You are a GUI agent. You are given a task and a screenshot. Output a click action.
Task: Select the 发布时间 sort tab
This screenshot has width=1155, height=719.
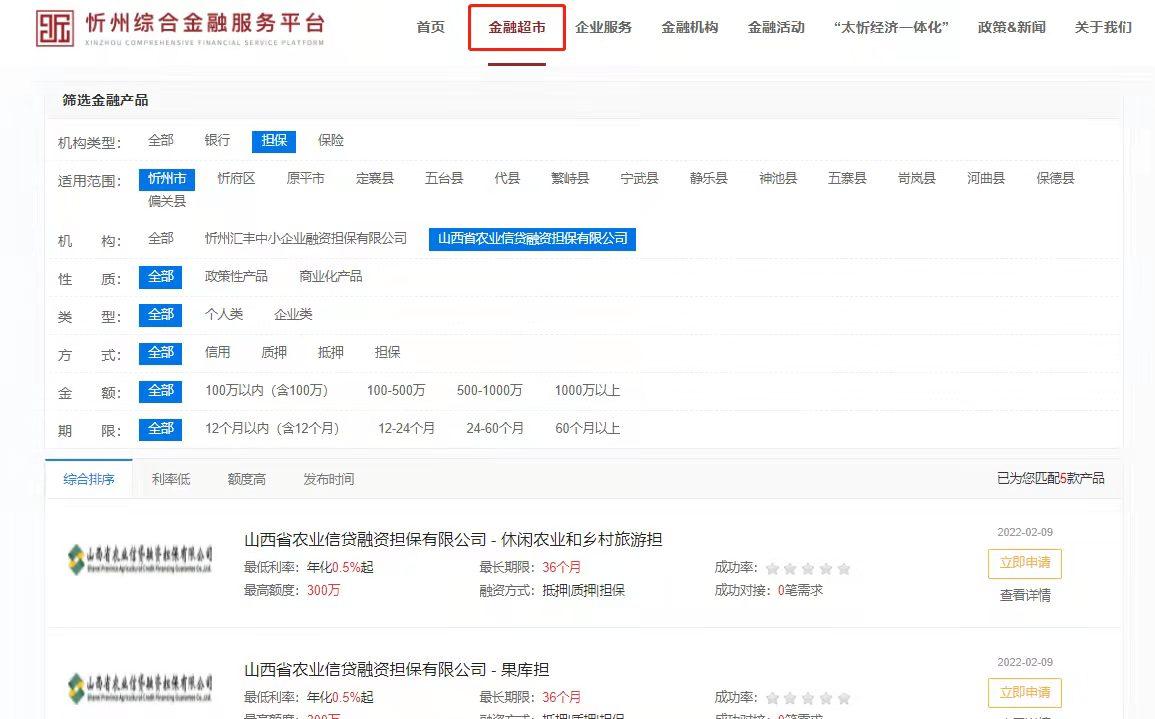coord(328,479)
